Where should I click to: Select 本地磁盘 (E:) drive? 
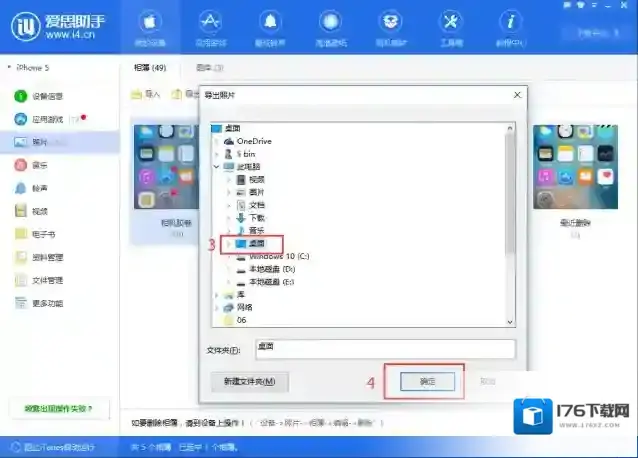point(265,282)
